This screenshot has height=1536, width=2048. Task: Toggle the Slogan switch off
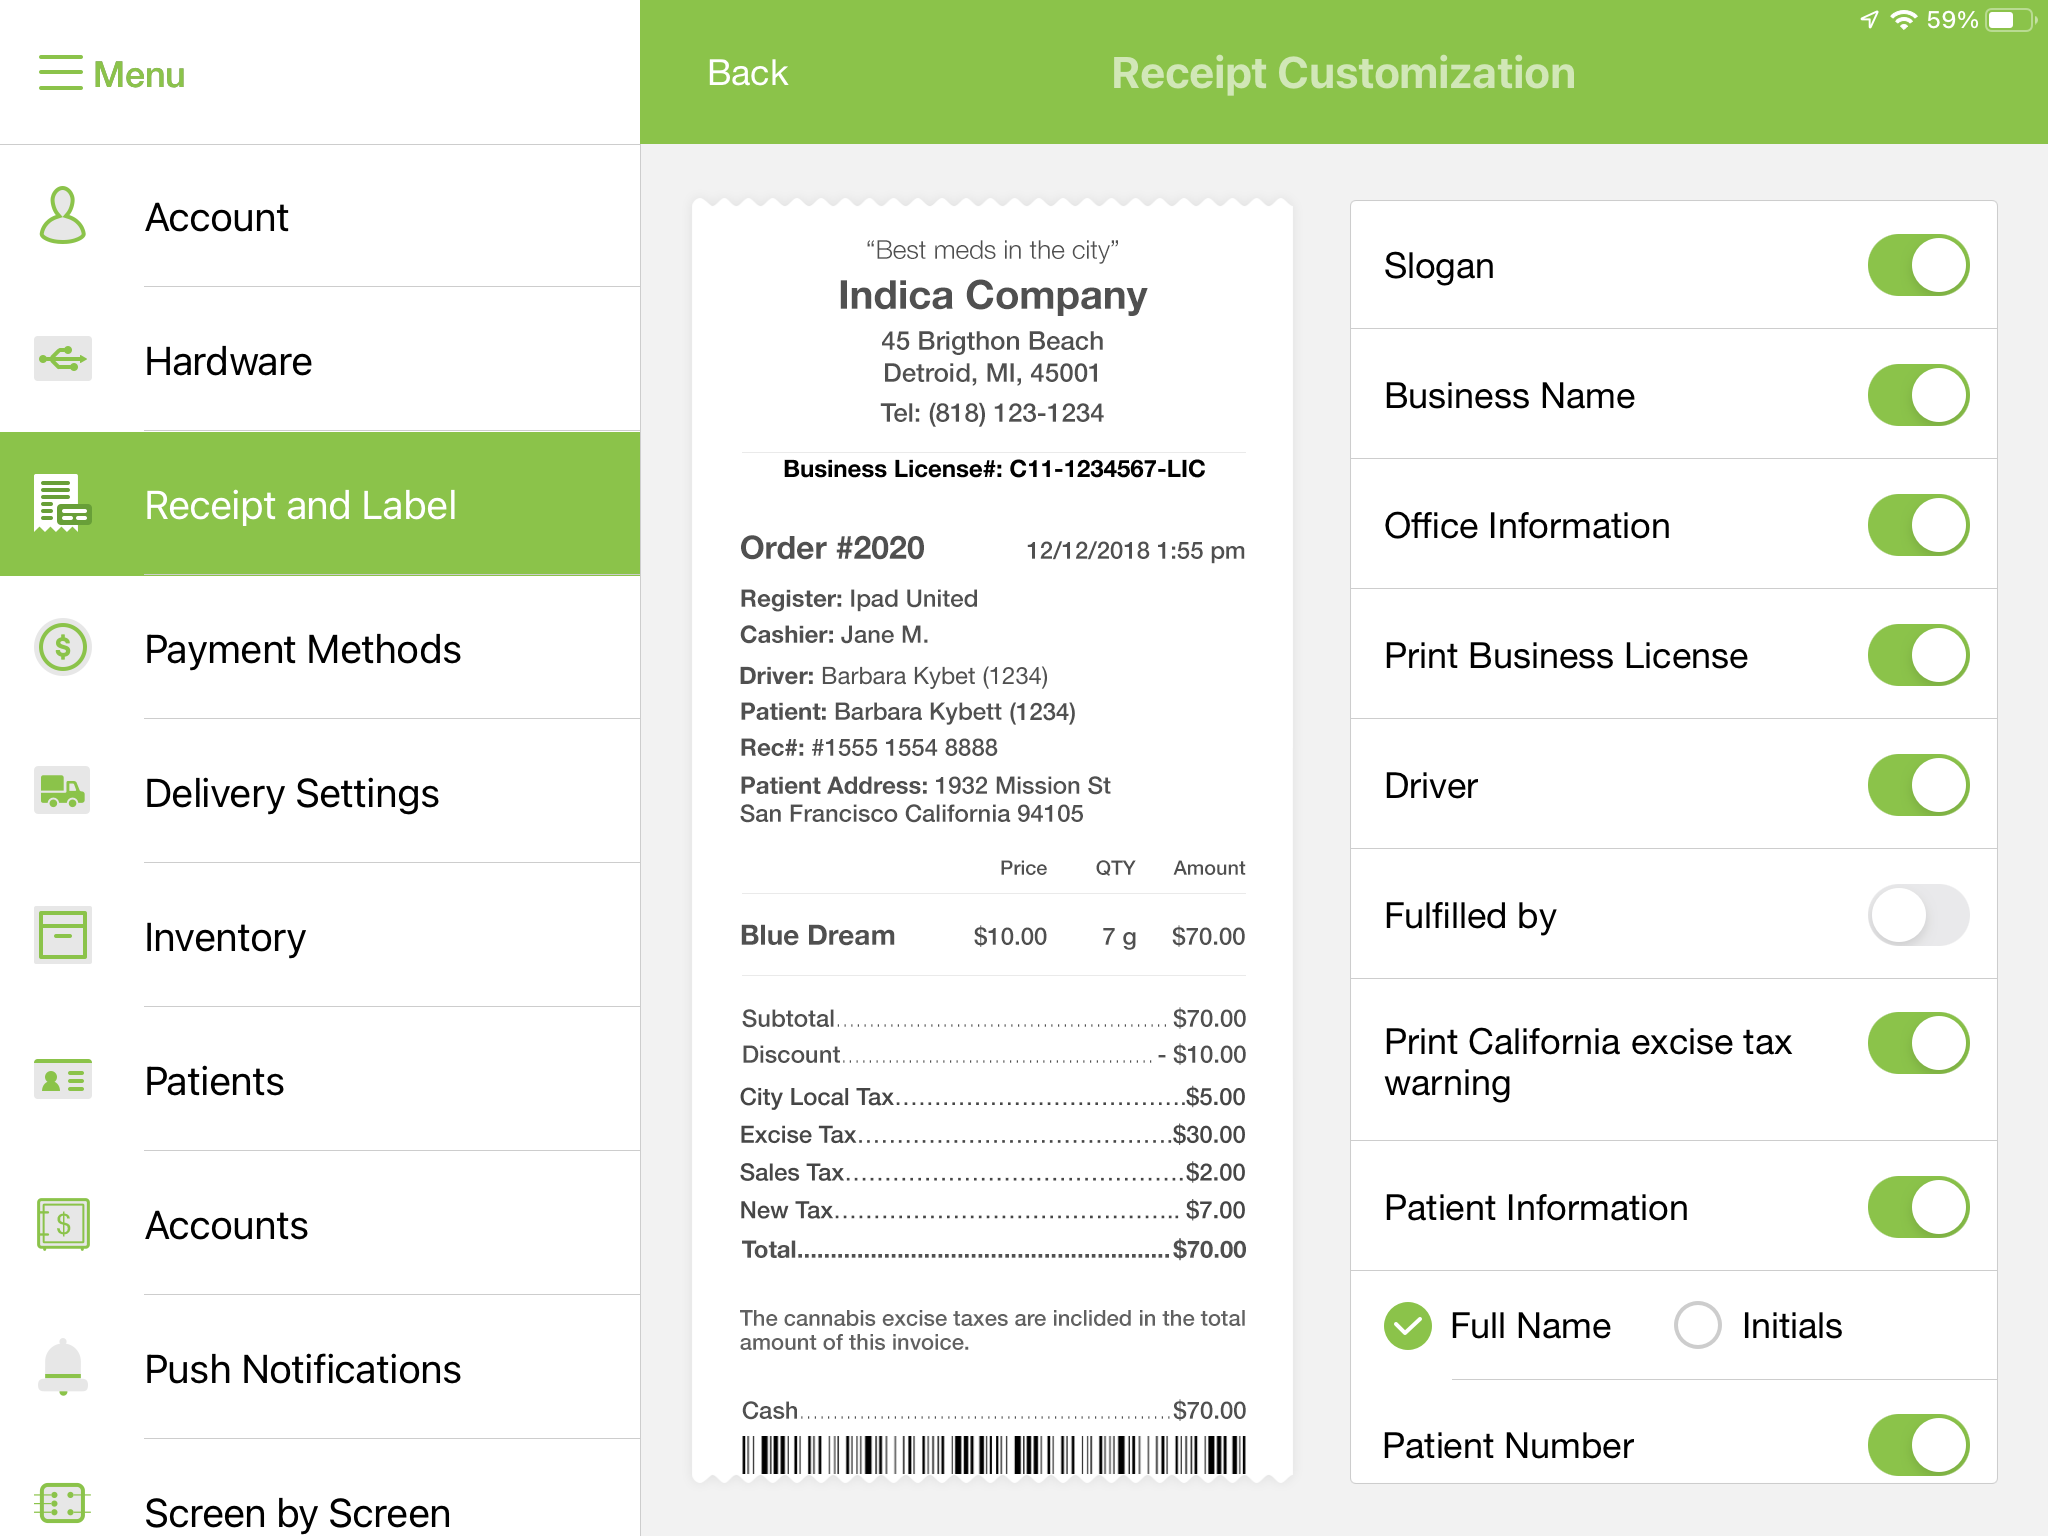point(1917,264)
